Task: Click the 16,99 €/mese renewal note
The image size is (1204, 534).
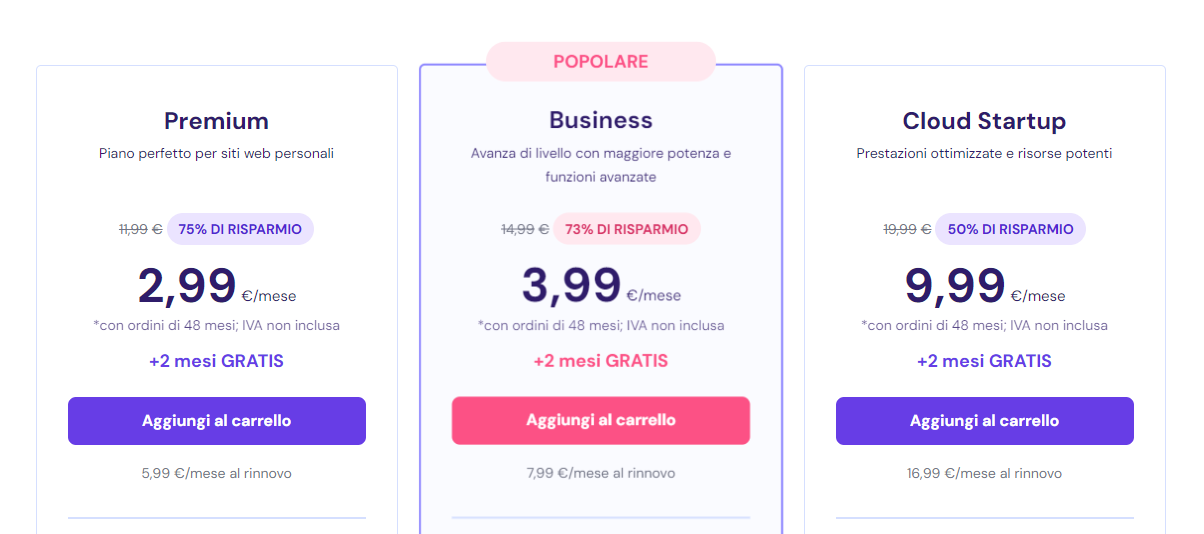Action: point(984,473)
